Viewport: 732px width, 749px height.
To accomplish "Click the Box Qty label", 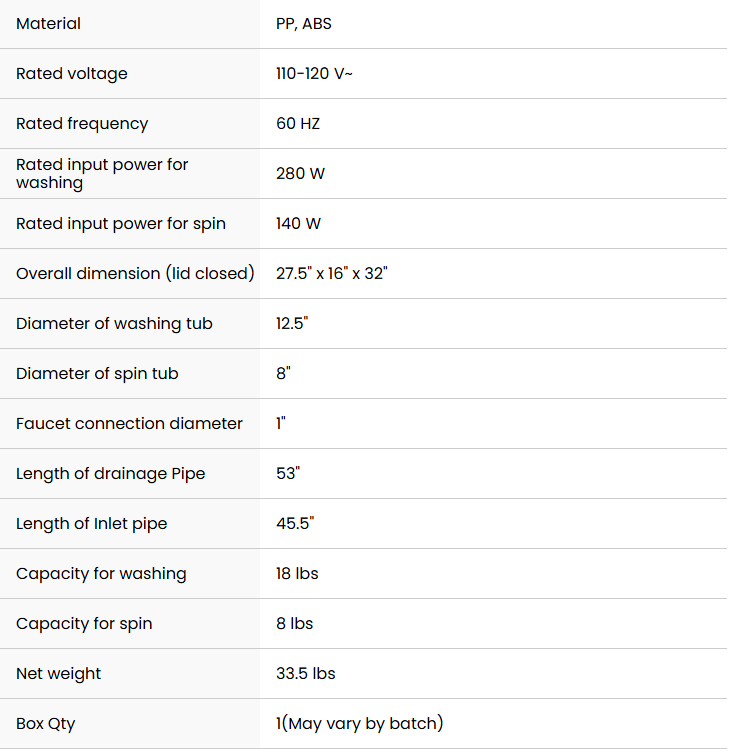I will pyautogui.click(x=45, y=723).
